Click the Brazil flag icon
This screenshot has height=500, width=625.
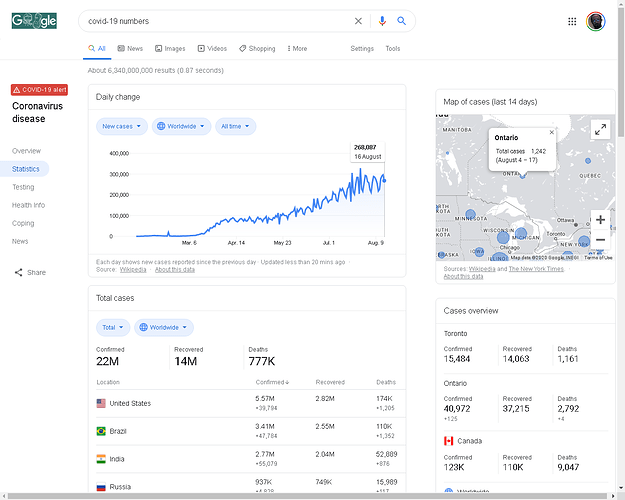tap(101, 431)
